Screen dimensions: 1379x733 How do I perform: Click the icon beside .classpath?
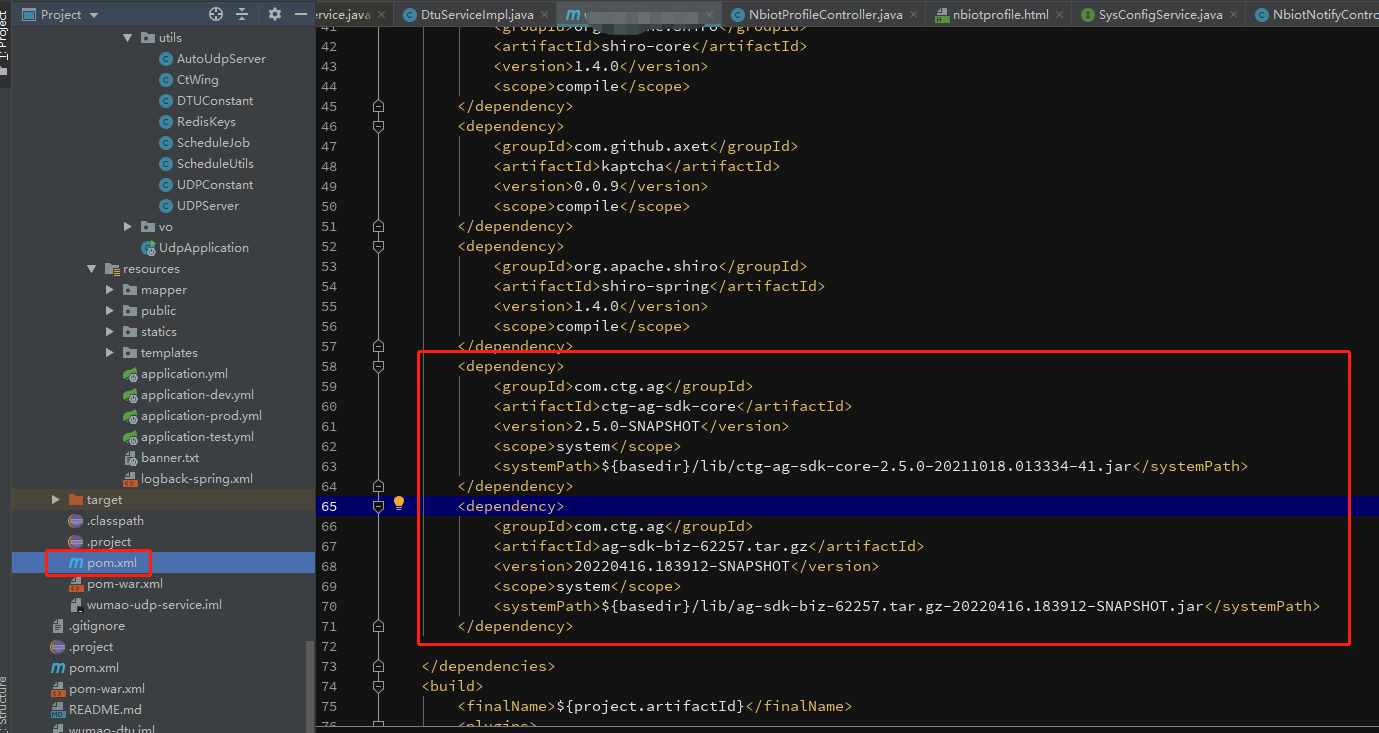click(75, 521)
